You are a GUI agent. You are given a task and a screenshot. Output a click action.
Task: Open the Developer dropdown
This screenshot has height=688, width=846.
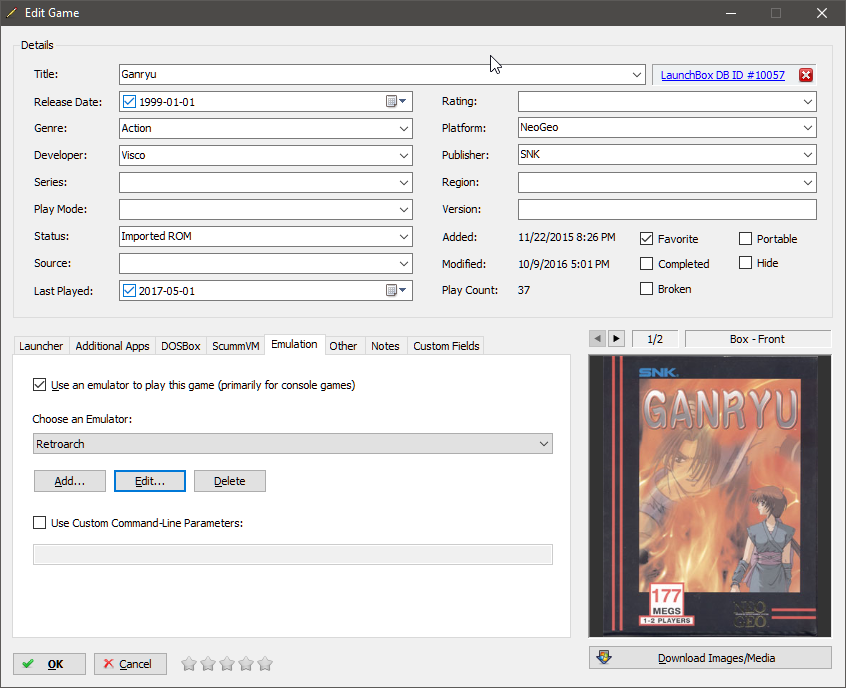404,155
